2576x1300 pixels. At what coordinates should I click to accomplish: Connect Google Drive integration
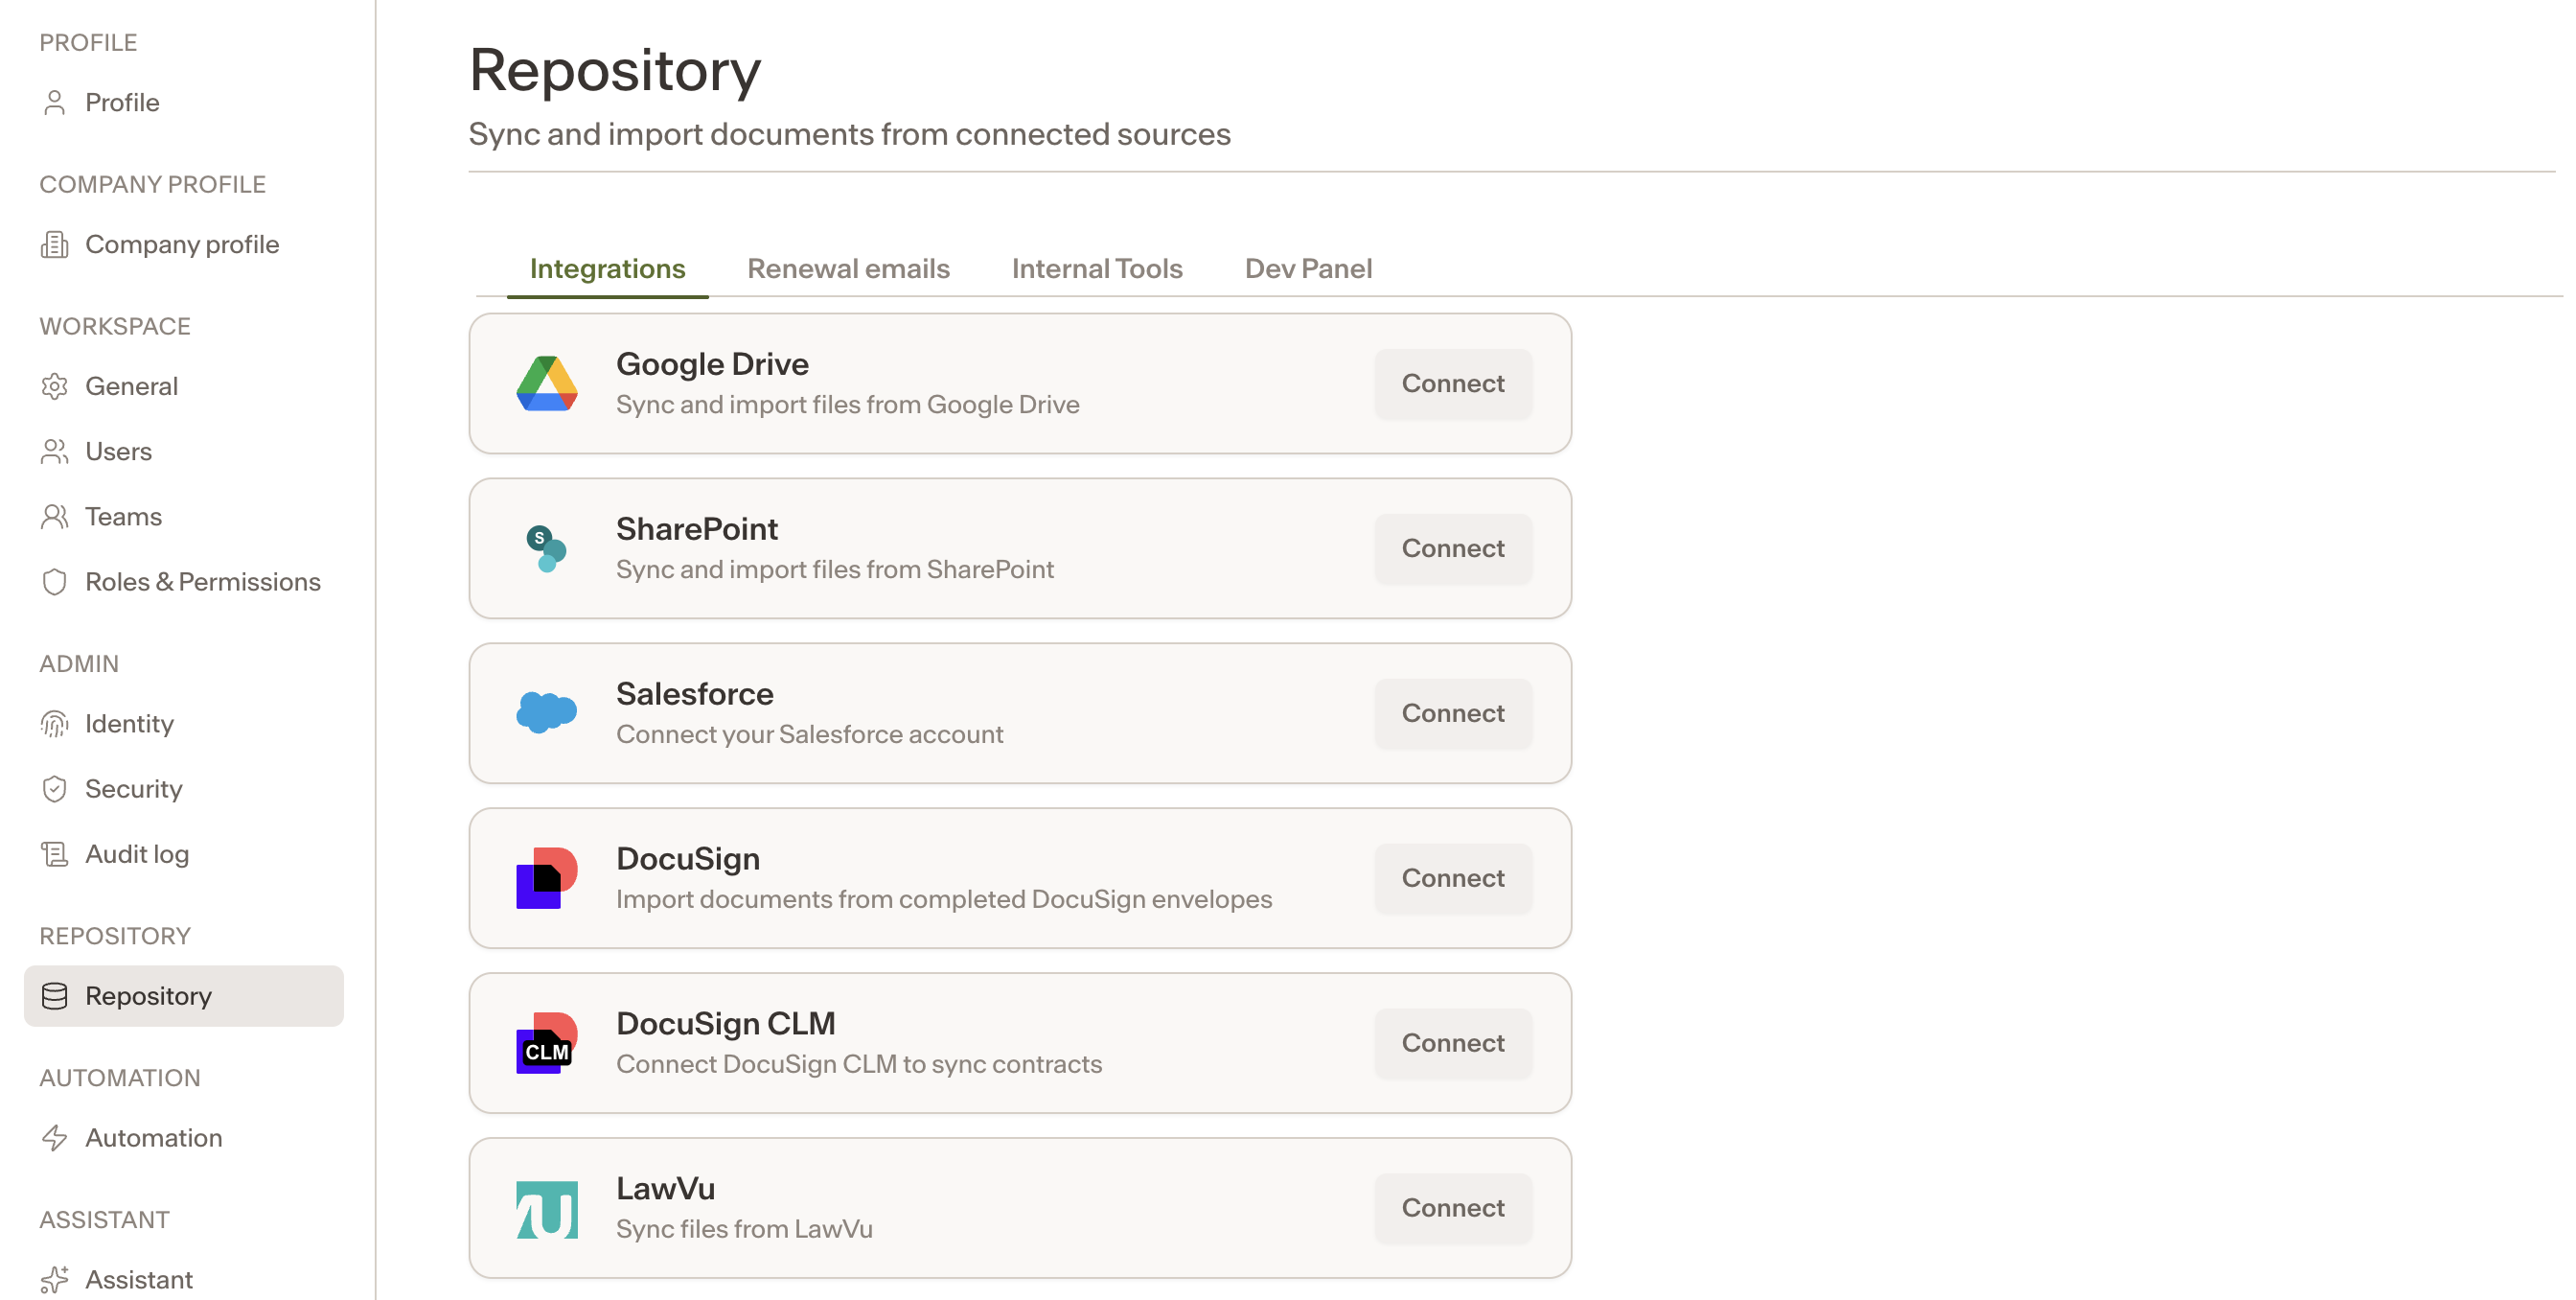pos(1453,384)
